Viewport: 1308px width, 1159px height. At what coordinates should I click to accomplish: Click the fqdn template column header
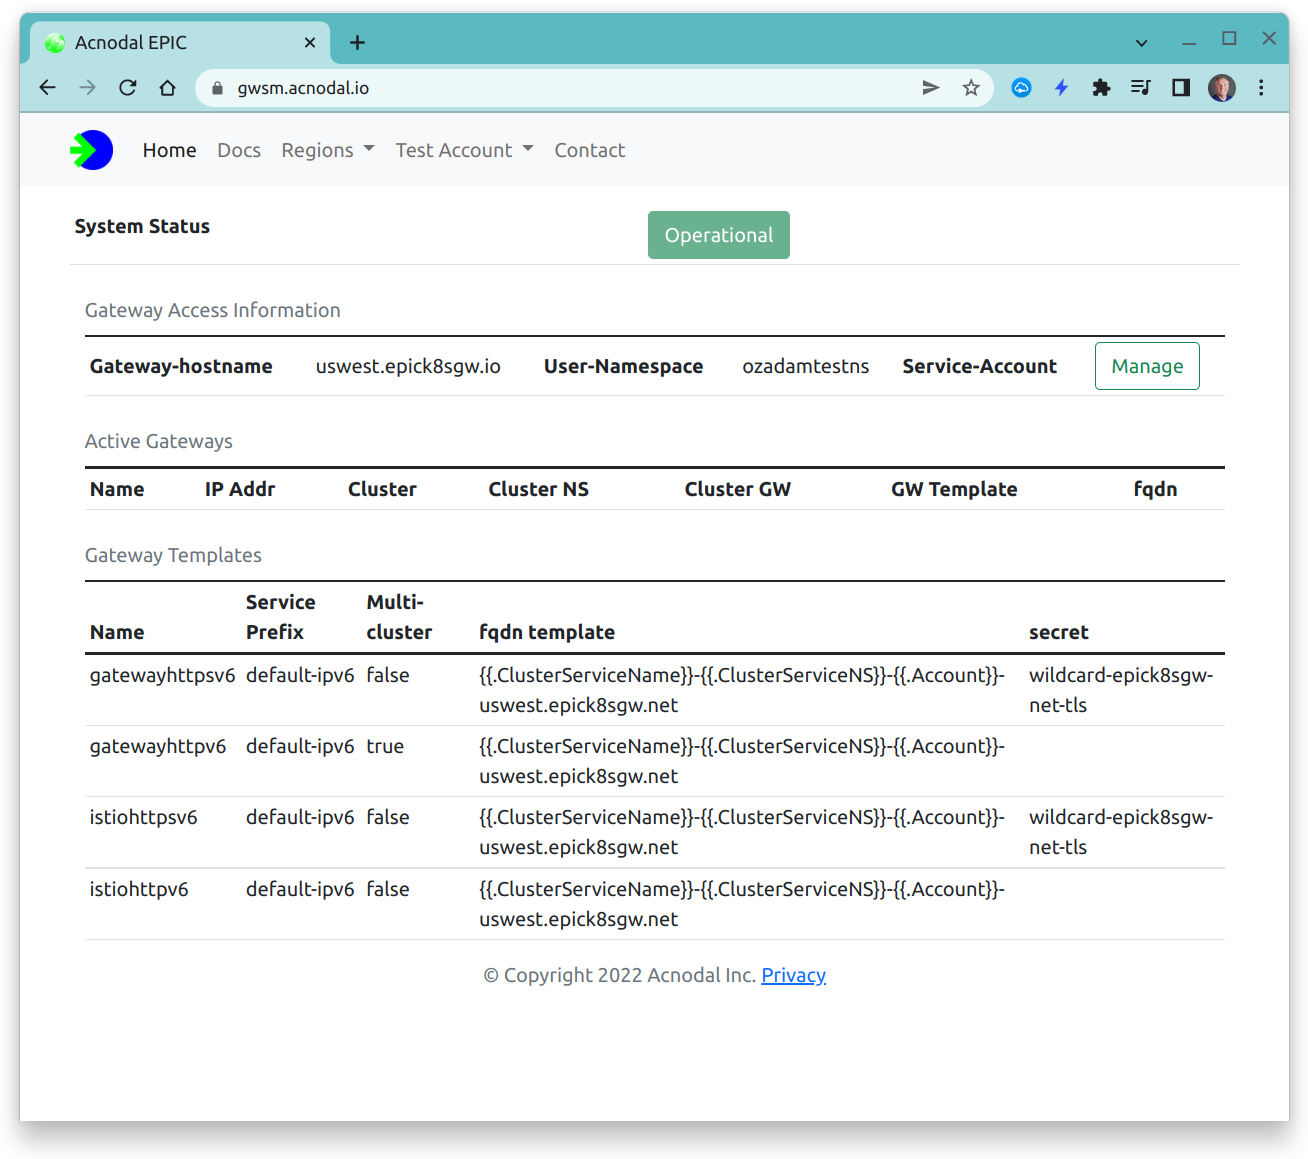[547, 632]
